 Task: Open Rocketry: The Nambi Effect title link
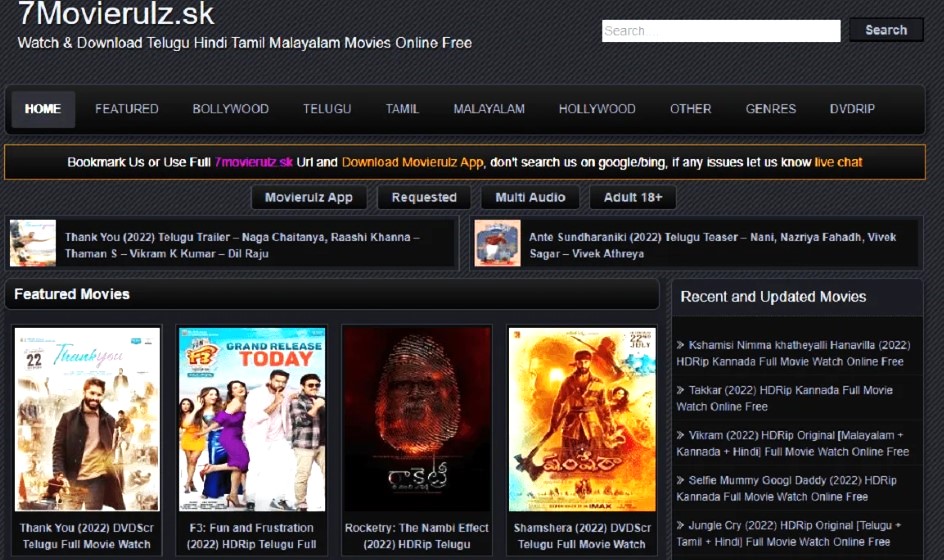(417, 536)
